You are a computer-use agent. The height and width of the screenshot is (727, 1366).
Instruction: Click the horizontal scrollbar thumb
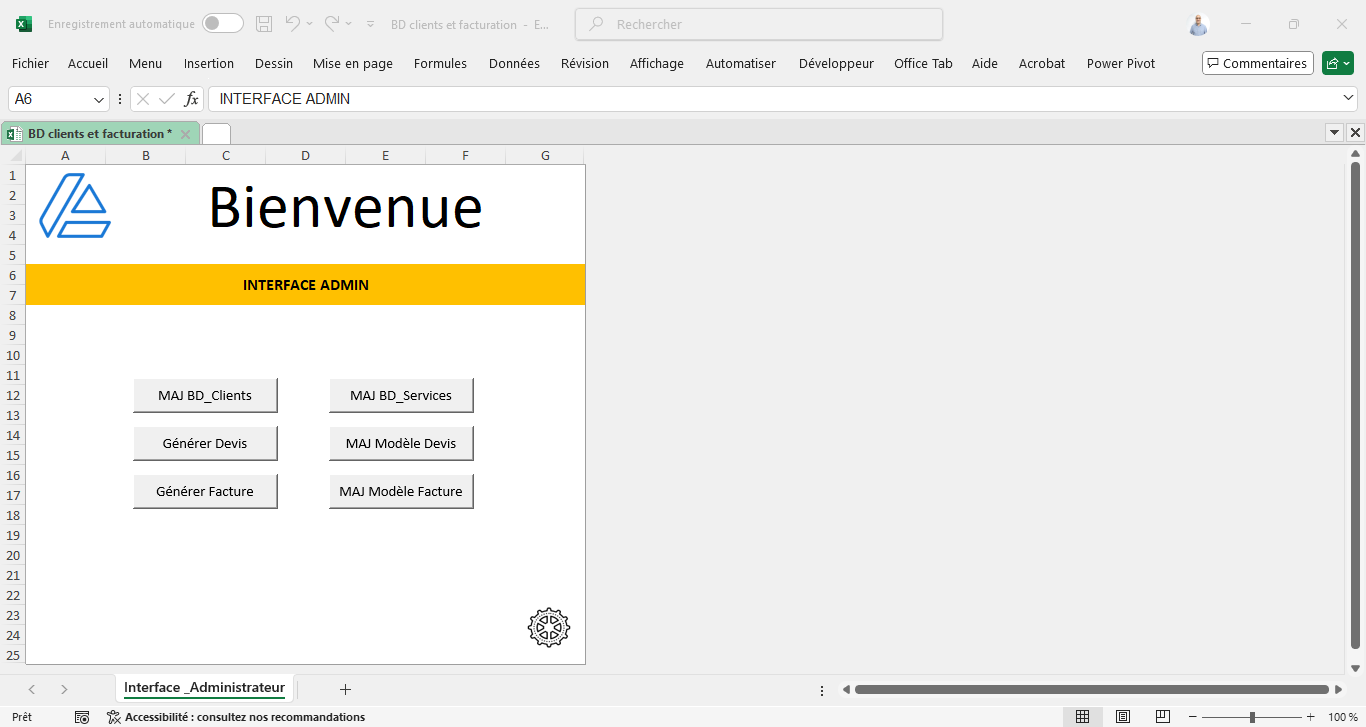[x=1092, y=689]
